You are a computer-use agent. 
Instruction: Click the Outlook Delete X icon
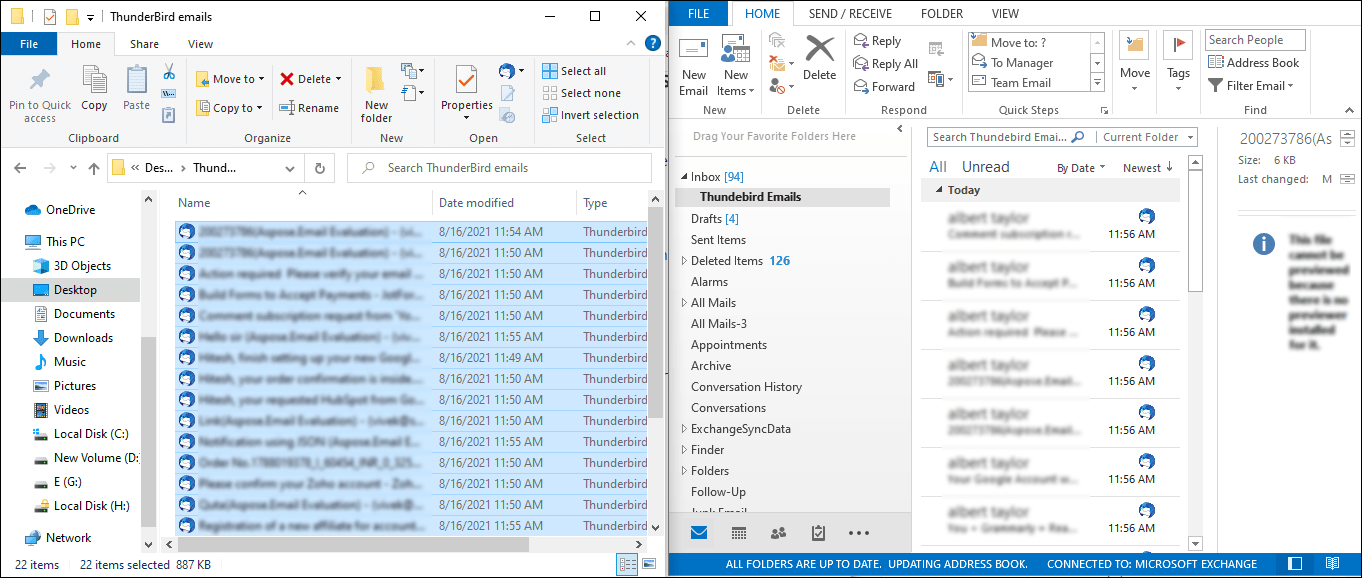click(819, 58)
